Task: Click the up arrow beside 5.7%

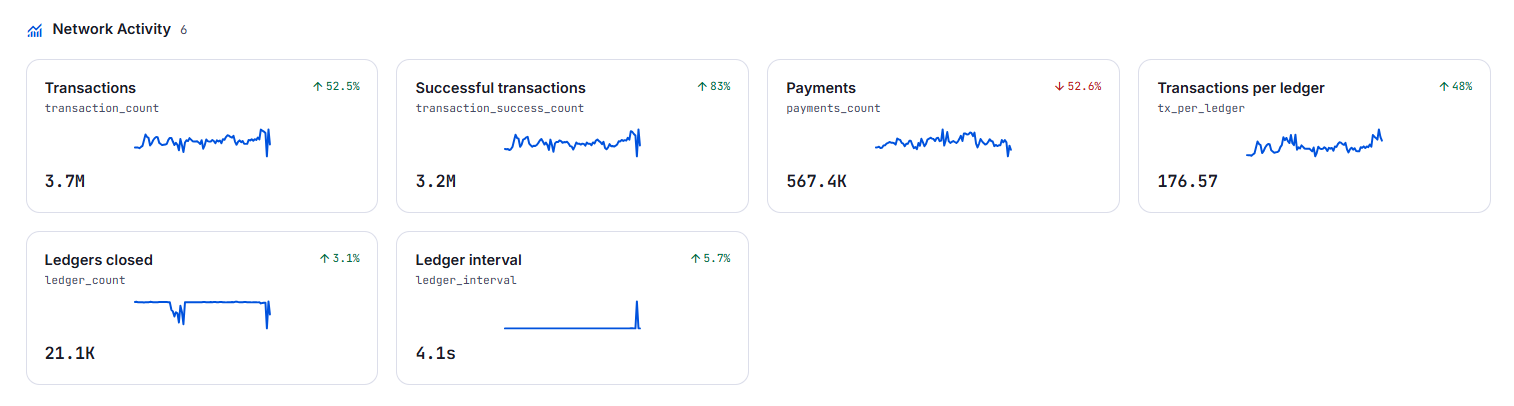Action: coord(695,258)
